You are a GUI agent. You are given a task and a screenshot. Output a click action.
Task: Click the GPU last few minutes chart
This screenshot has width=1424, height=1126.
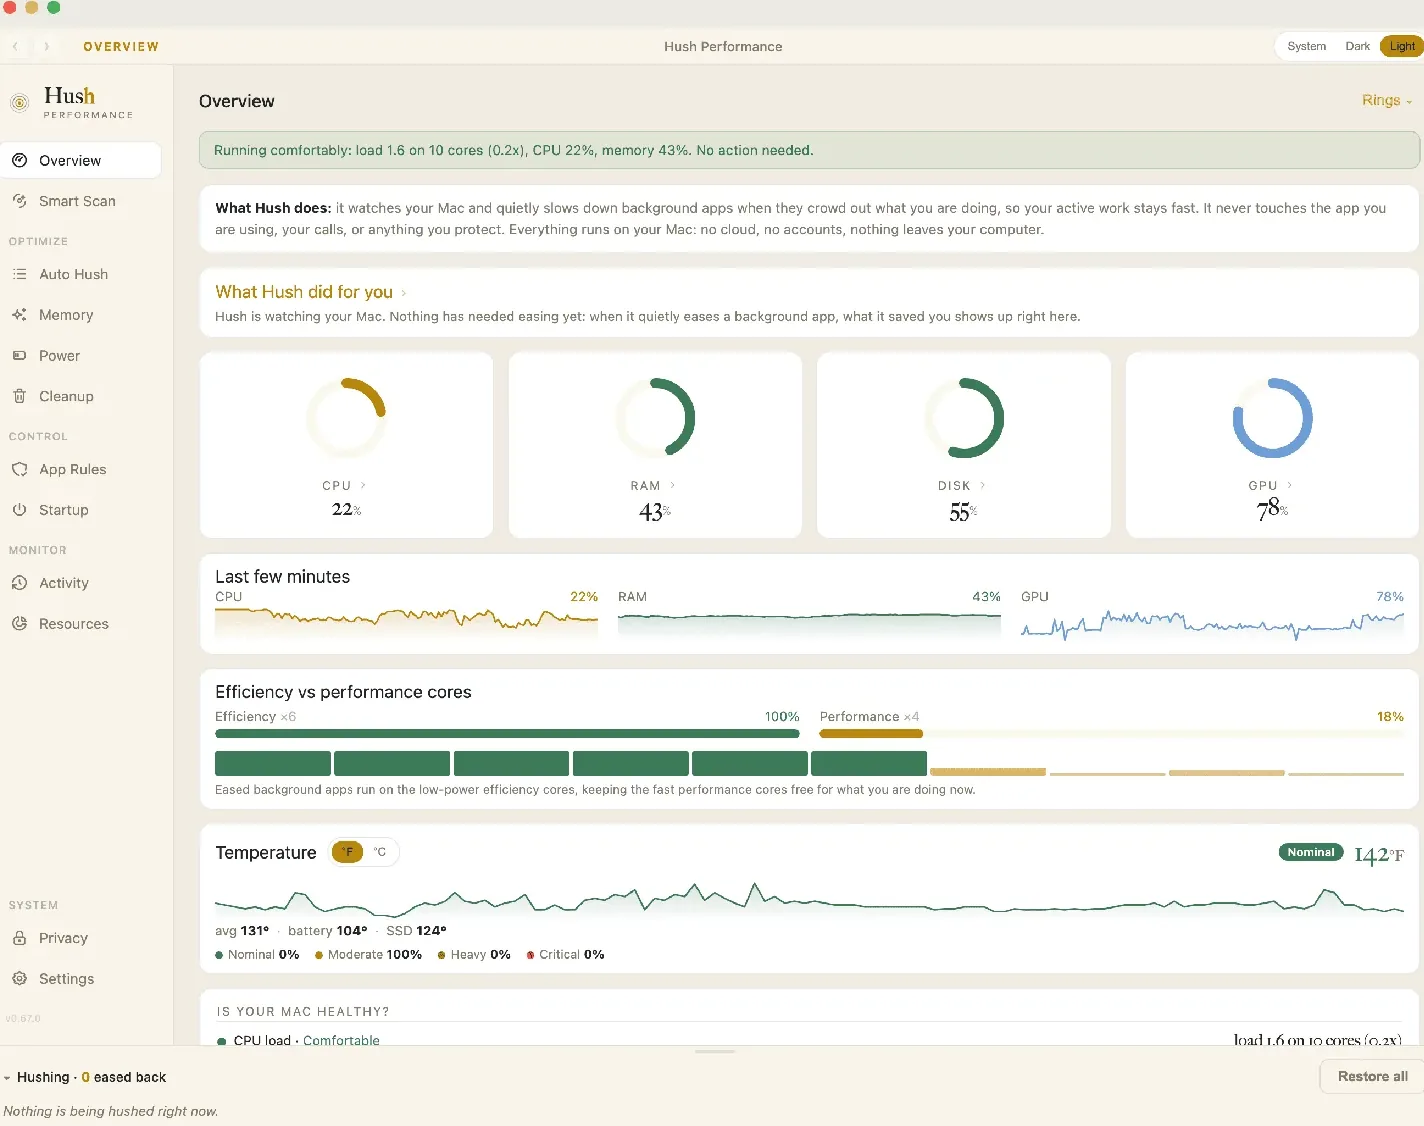pos(1212,624)
